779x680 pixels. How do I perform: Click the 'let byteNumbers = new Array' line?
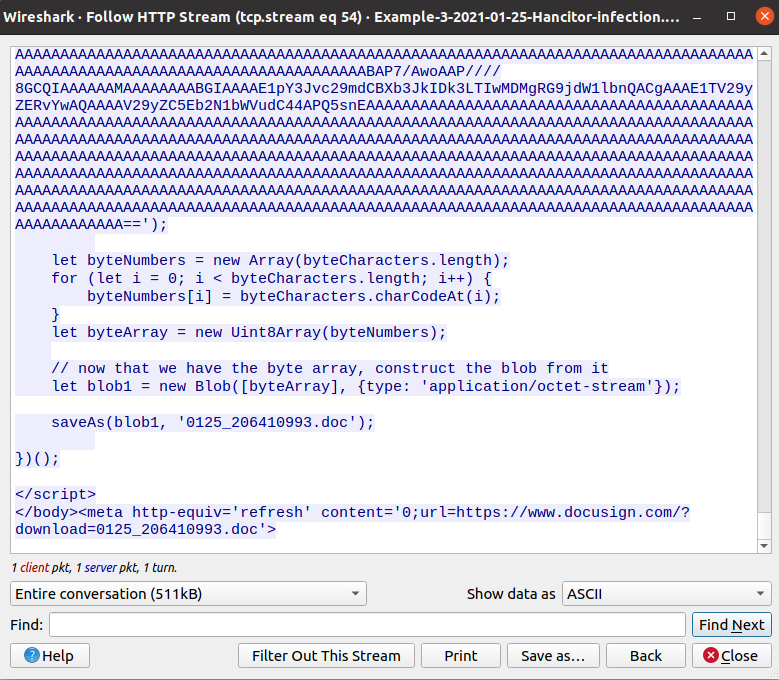point(280,260)
